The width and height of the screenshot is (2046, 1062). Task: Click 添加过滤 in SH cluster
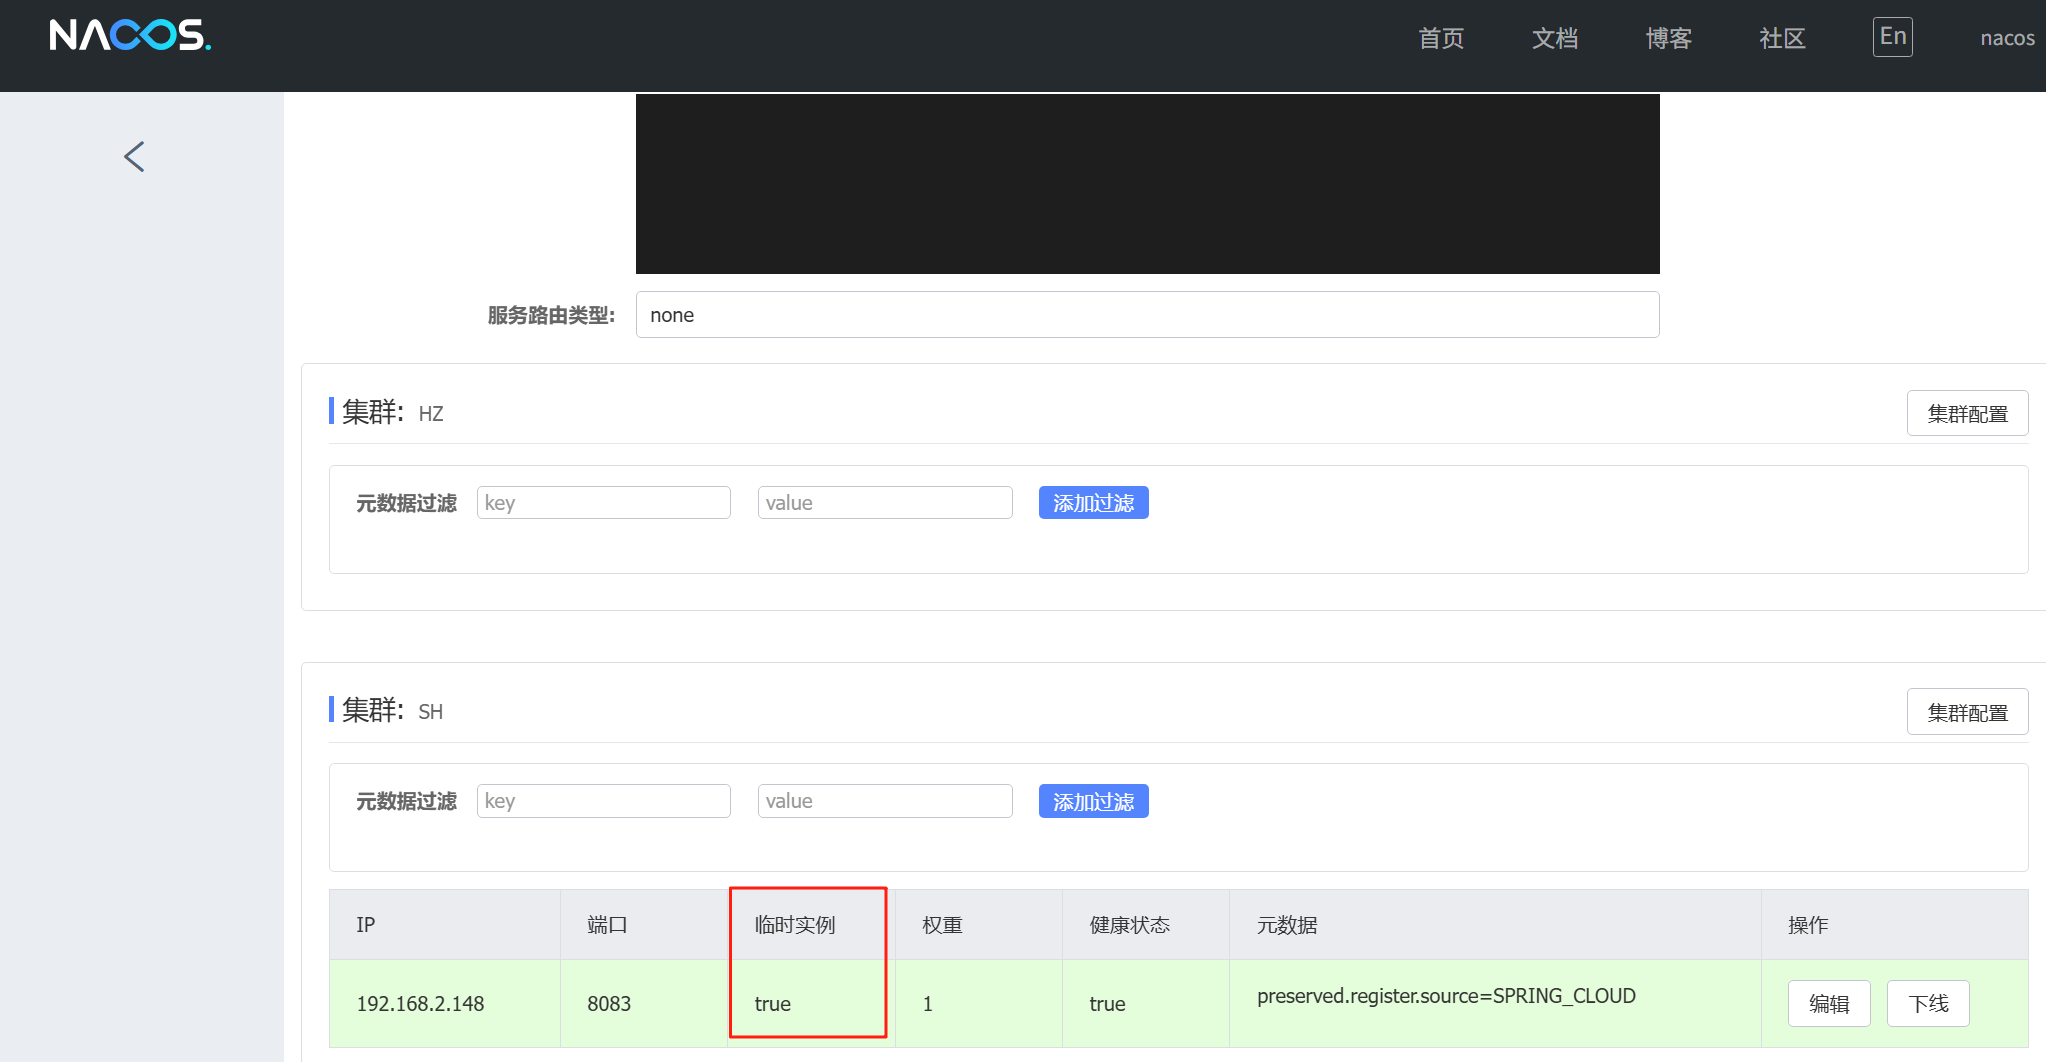1093,801
